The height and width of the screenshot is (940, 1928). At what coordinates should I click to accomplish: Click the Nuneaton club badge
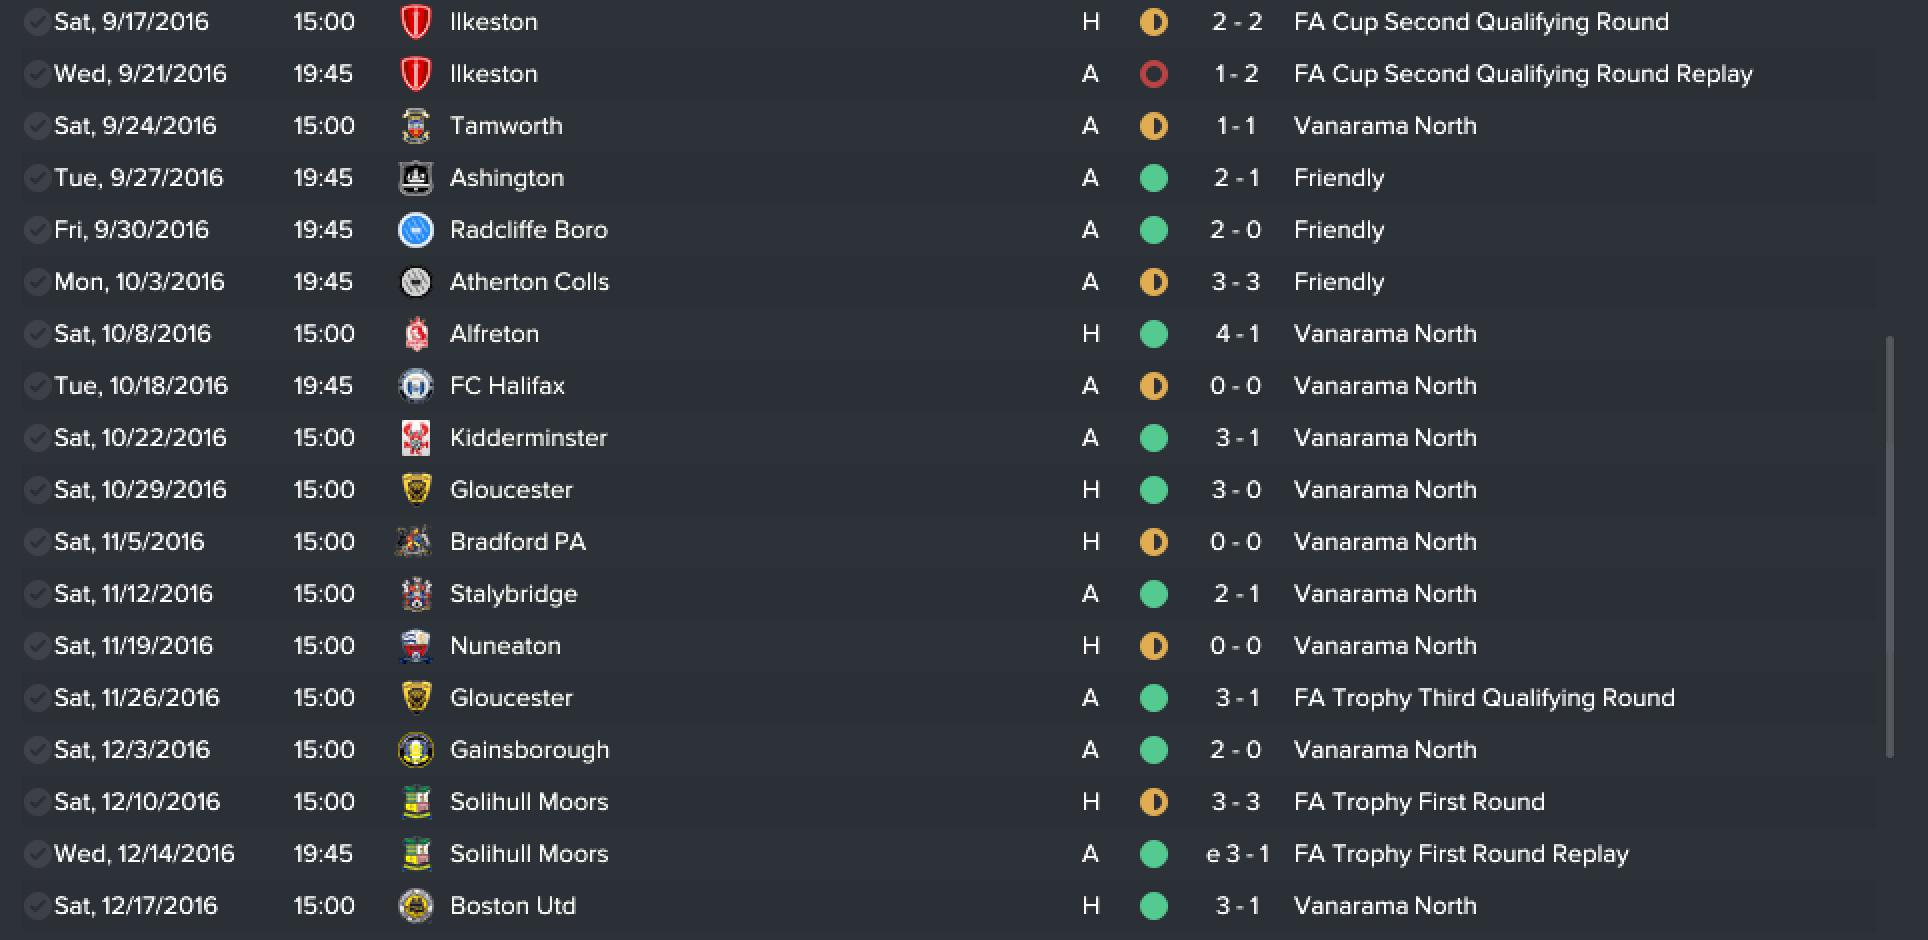click(415, 646)
